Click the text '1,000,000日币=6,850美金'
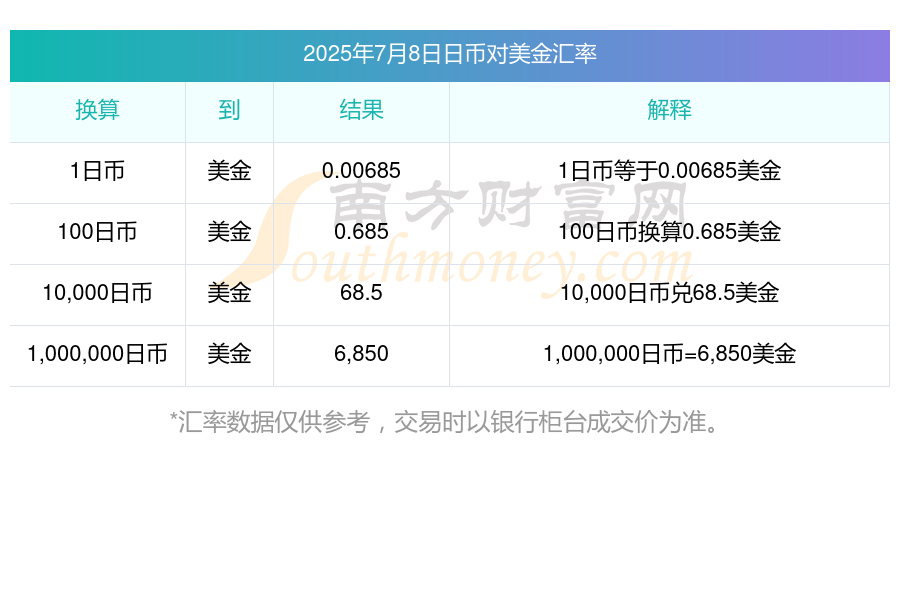 pos(669,354)
